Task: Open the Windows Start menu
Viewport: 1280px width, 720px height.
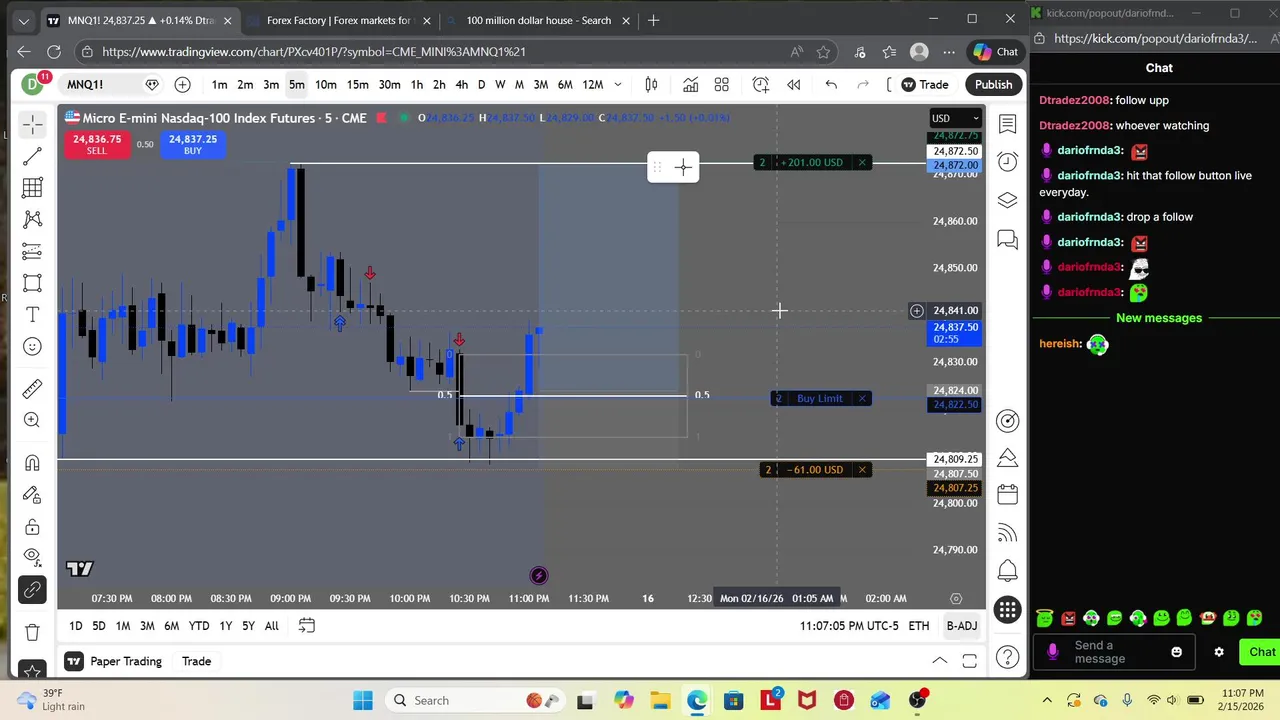Action: [362, 700]
